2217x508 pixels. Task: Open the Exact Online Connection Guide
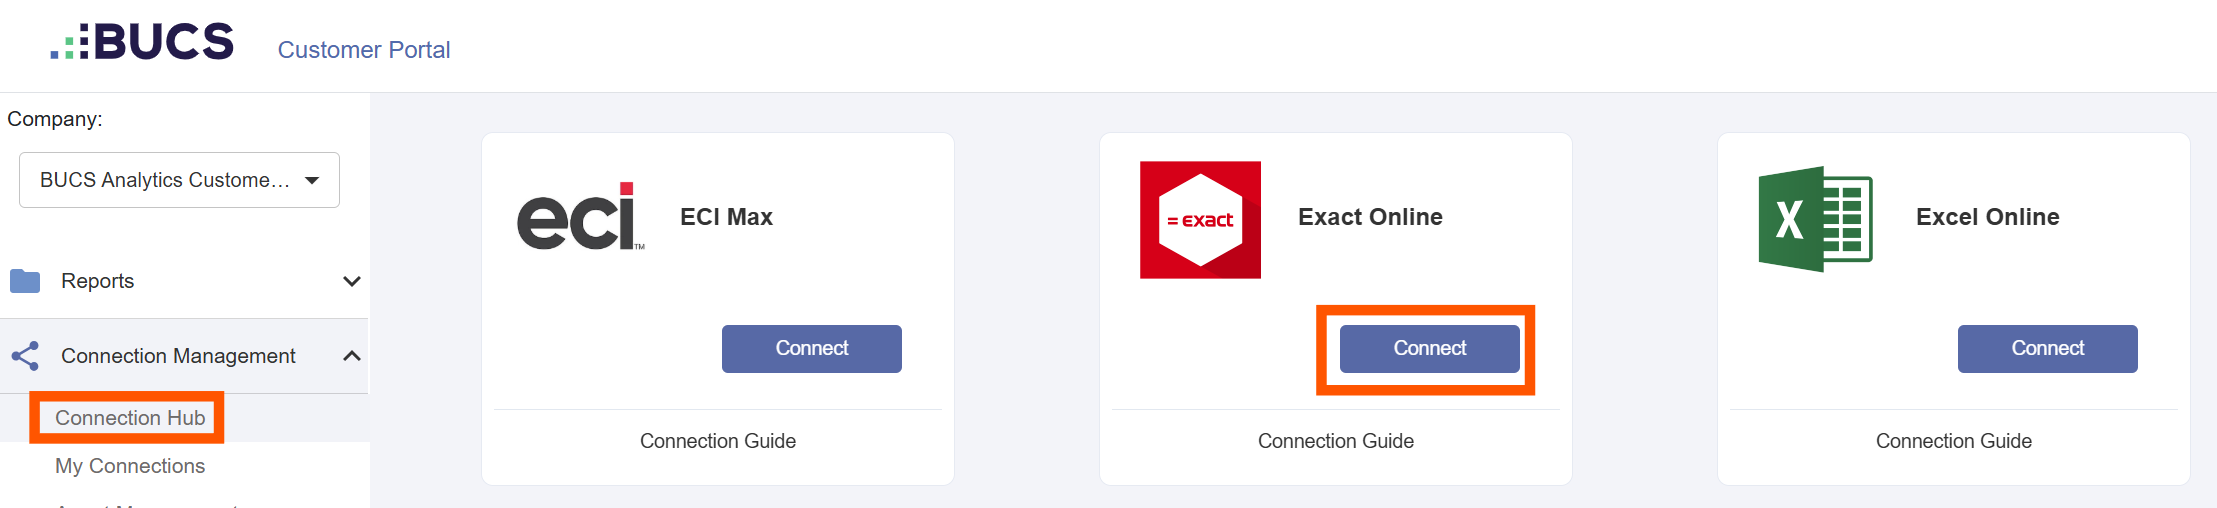click(1336, 441)
